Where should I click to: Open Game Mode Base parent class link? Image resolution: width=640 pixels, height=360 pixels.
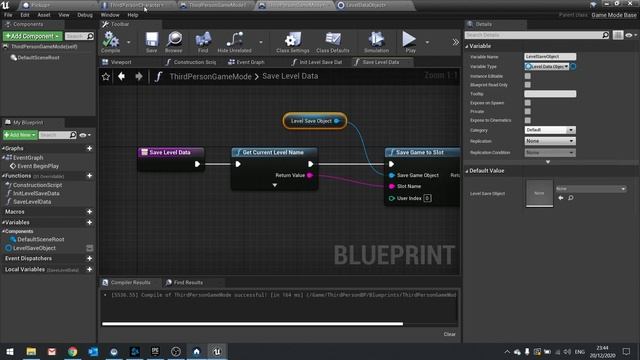pos(614,15)
